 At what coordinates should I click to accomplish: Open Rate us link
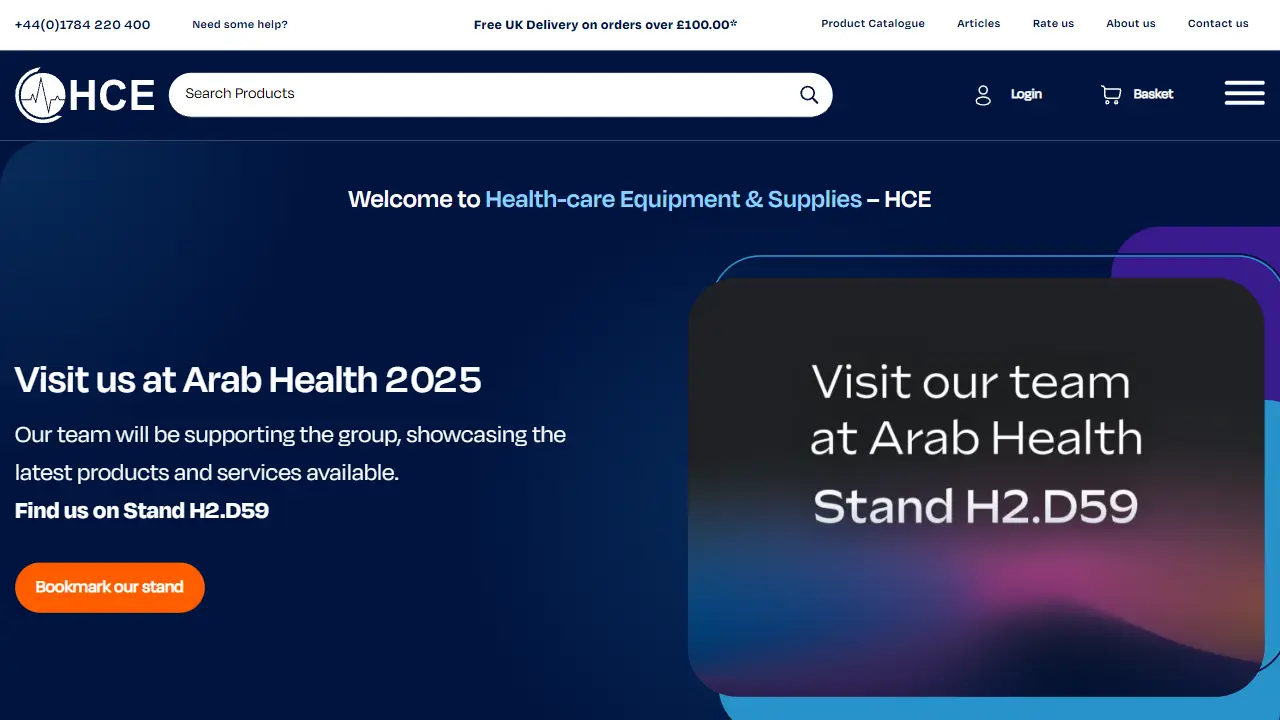(x=1053, y=23)
